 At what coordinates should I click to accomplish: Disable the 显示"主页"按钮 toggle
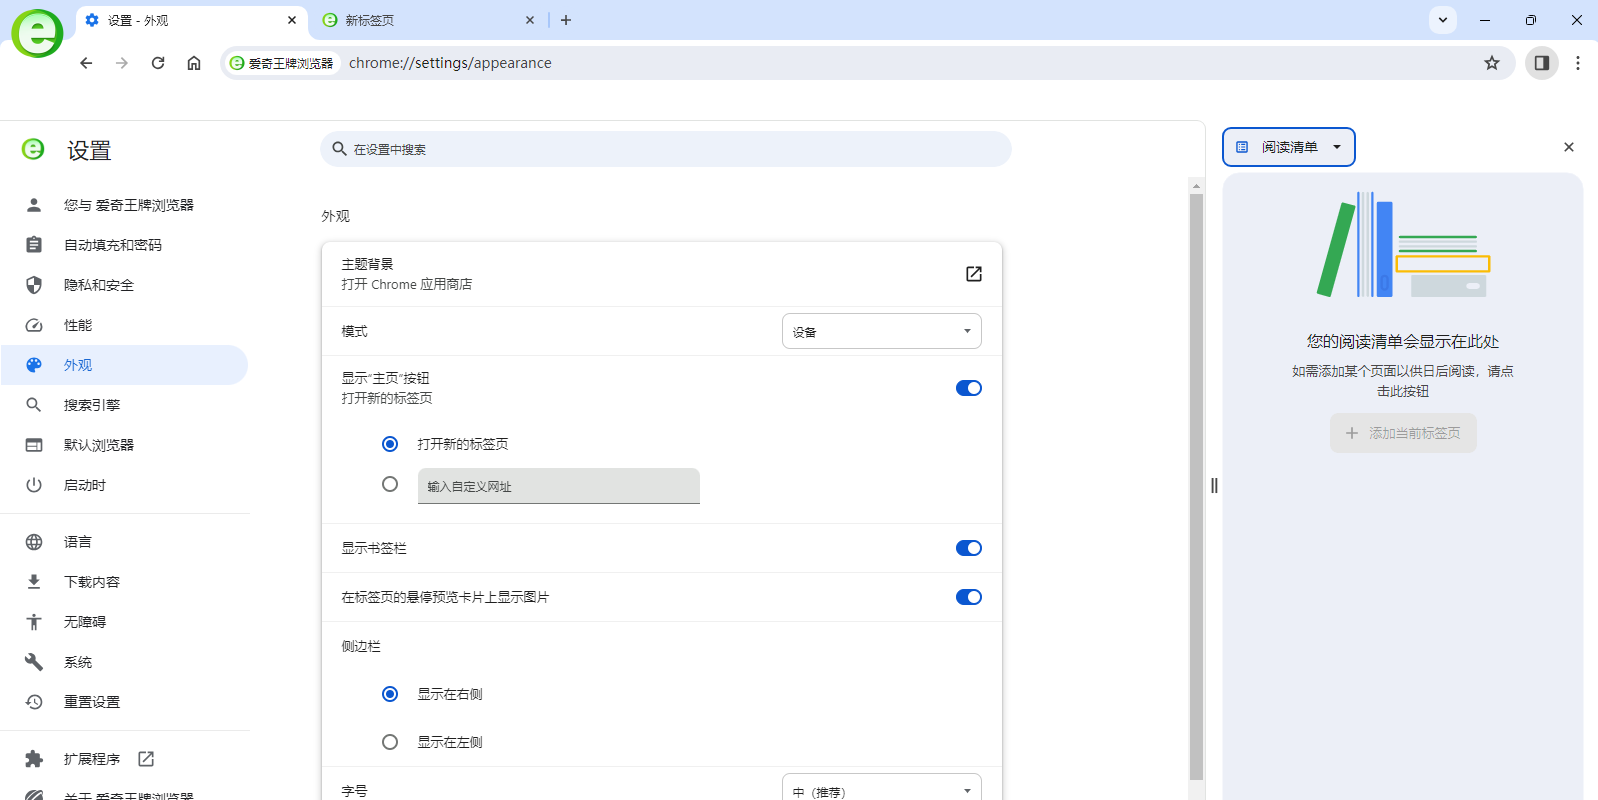click(x=968, y=388)
